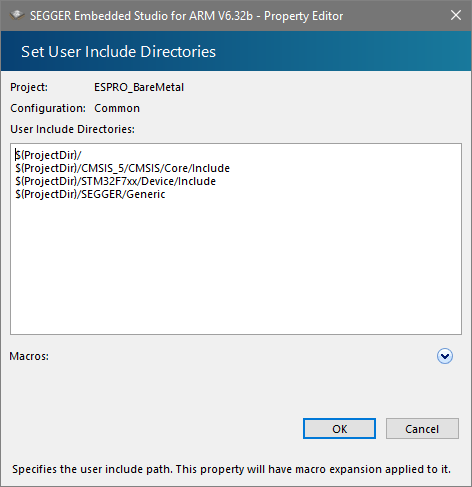
Task: Click the SEGGER application icon in title bar
Action: (x=17, y=15)
